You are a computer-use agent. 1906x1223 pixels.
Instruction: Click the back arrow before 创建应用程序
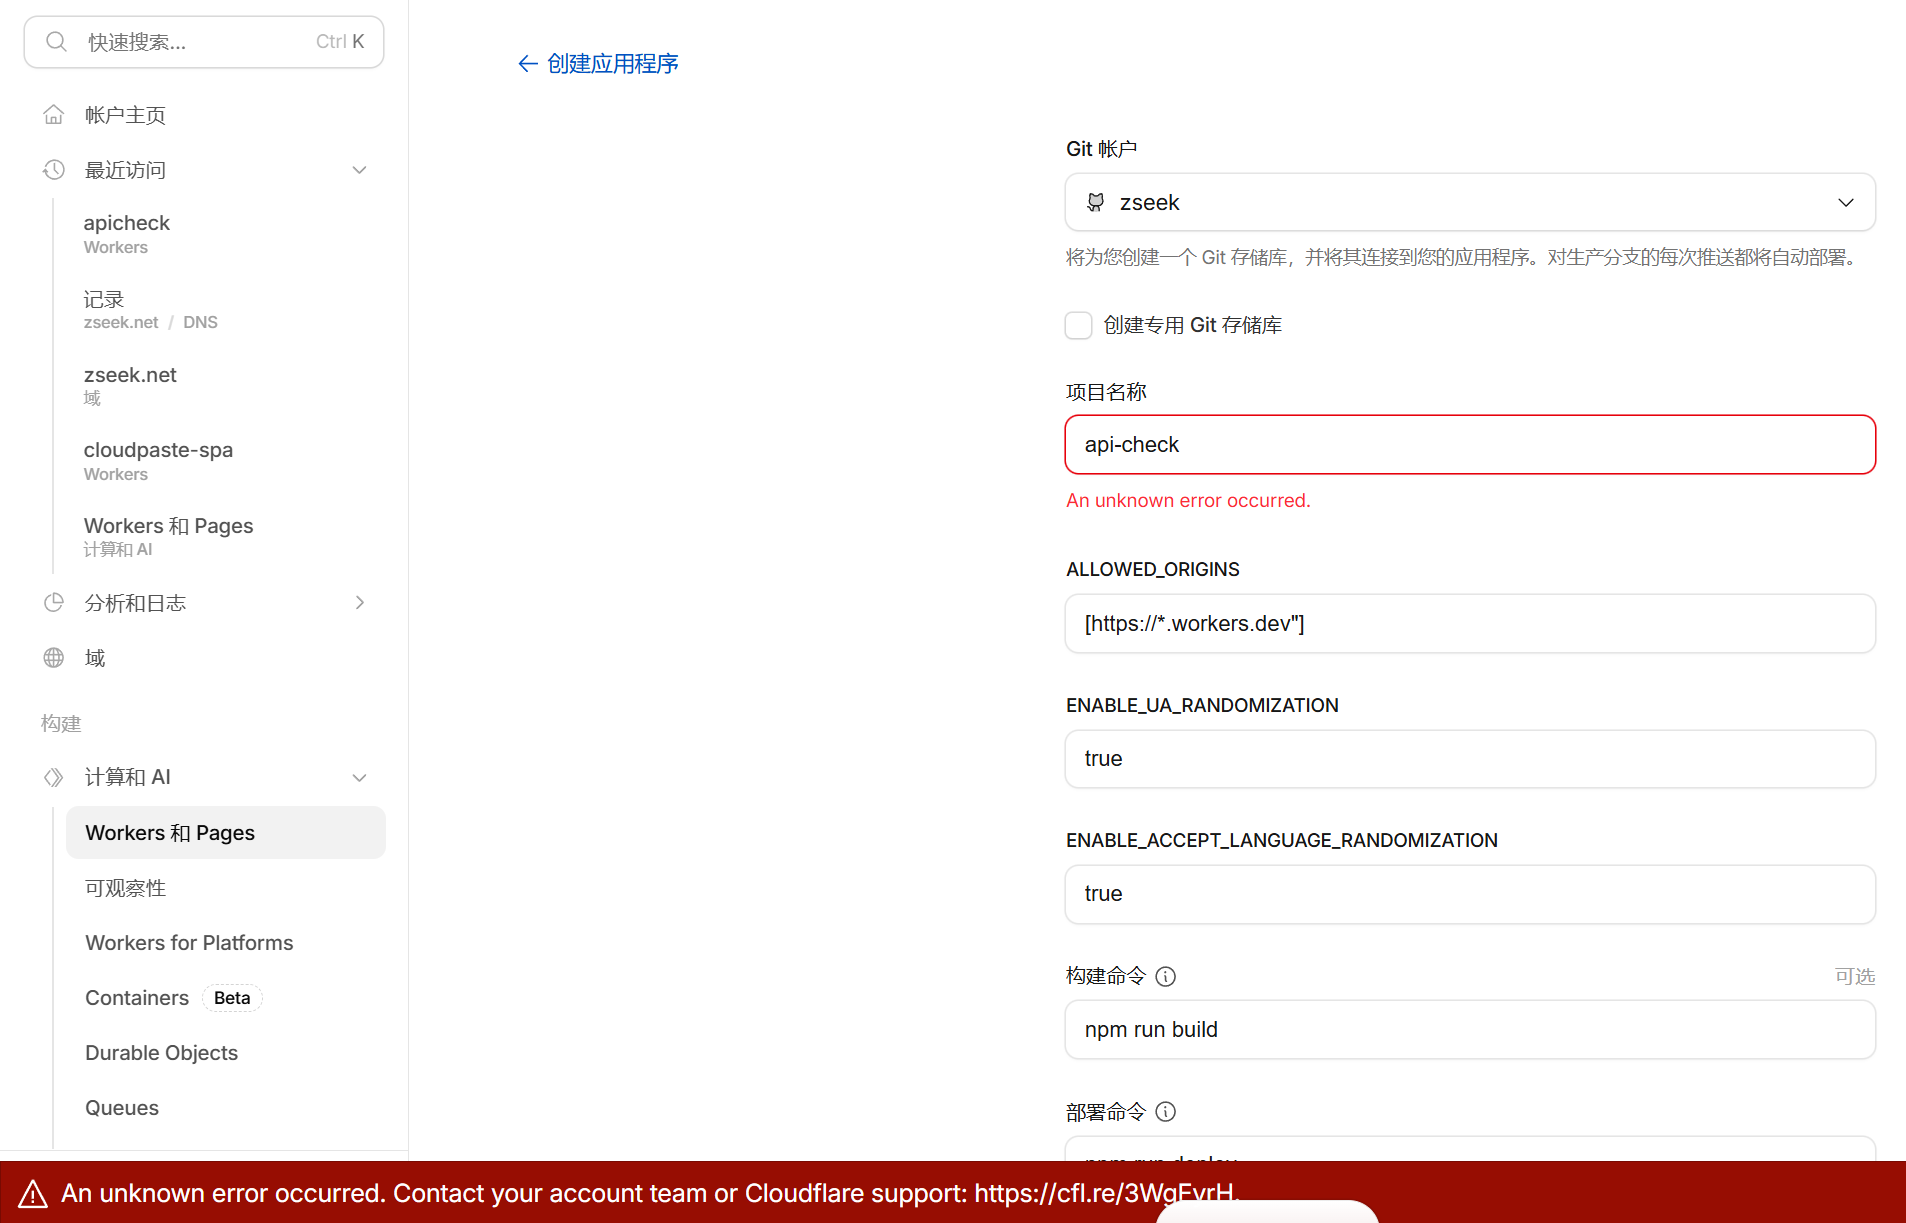528,64
